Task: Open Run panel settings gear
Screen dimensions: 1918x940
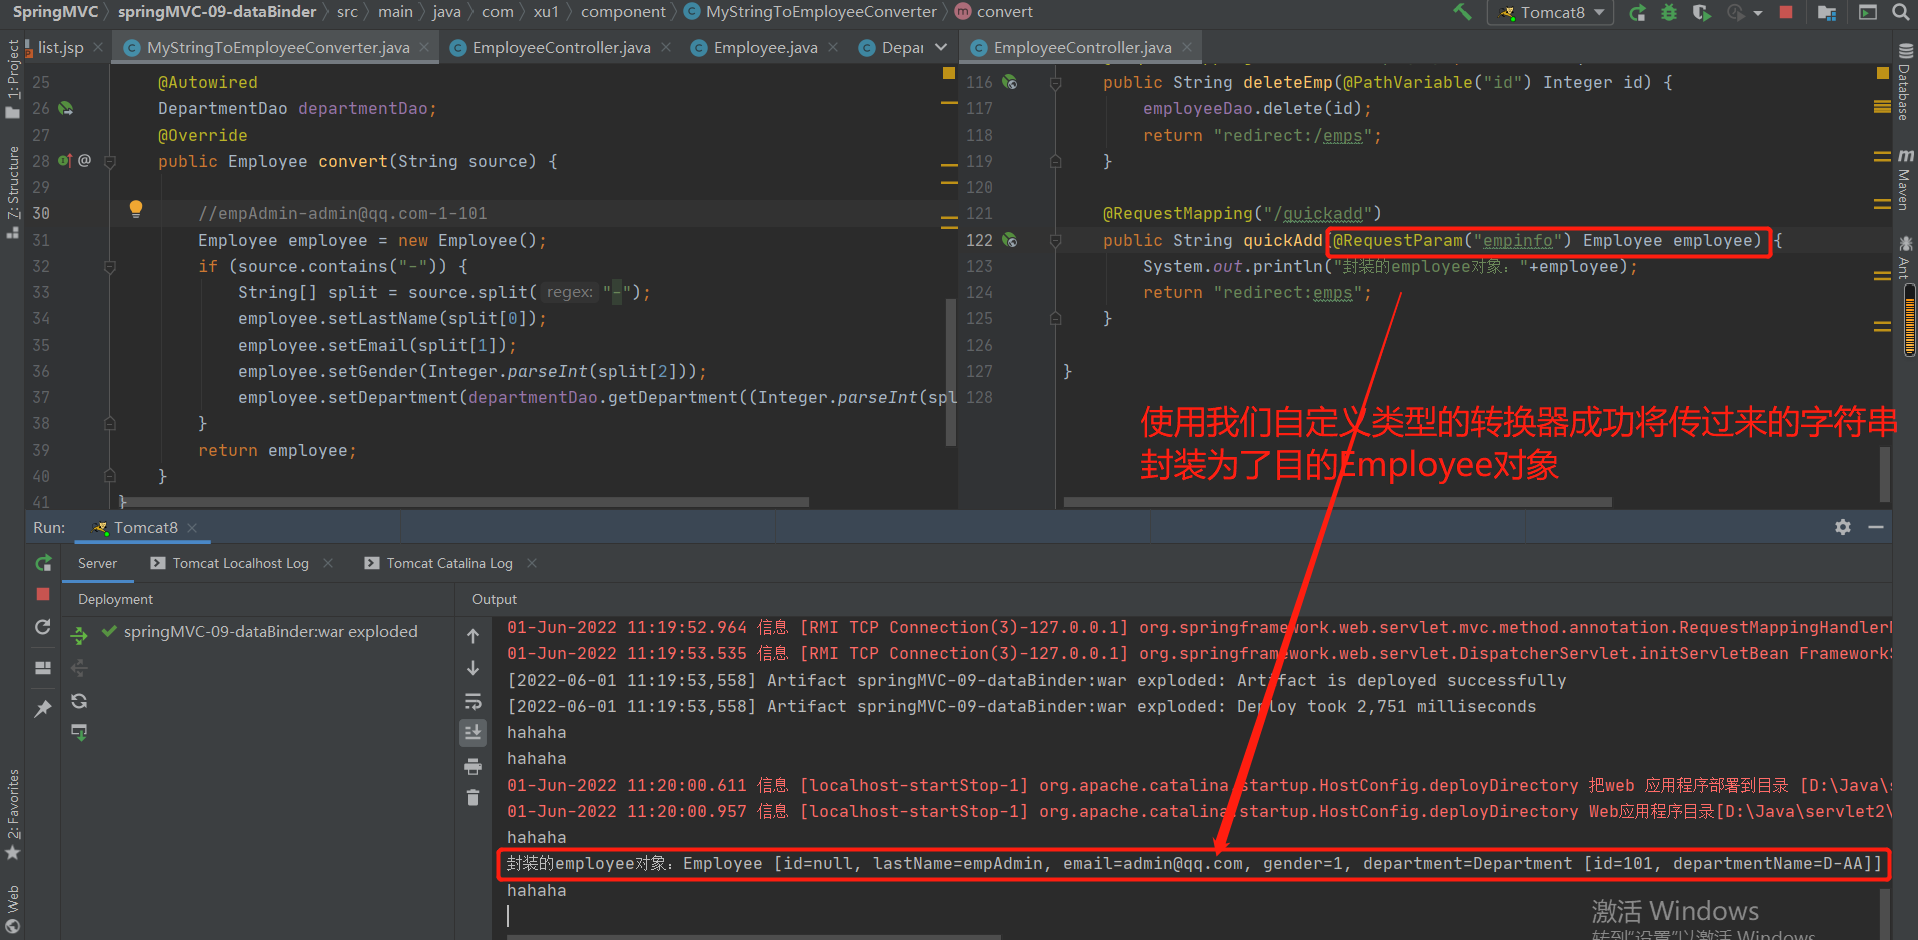Action: (1843, 527)
